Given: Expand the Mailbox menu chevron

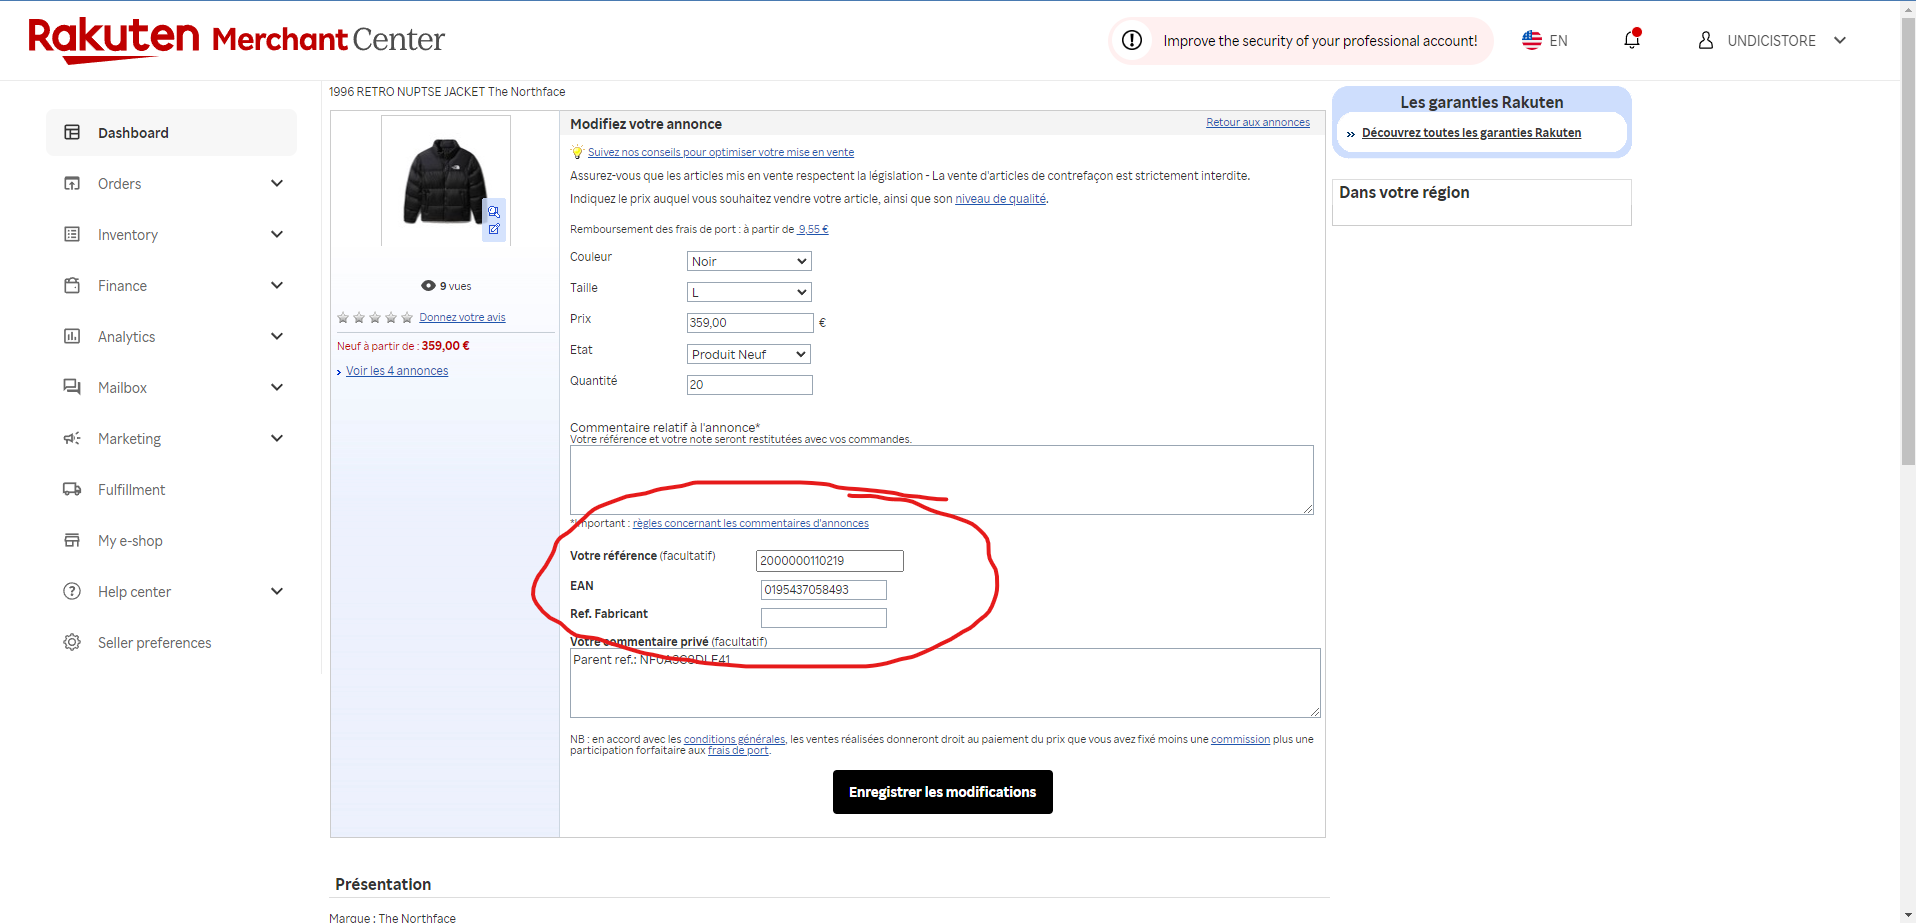Looking at the screenshot, I should [277, 387].
